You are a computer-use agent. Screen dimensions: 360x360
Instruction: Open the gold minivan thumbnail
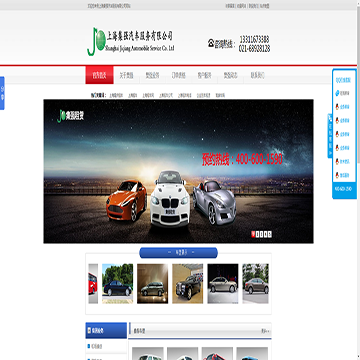152,284
